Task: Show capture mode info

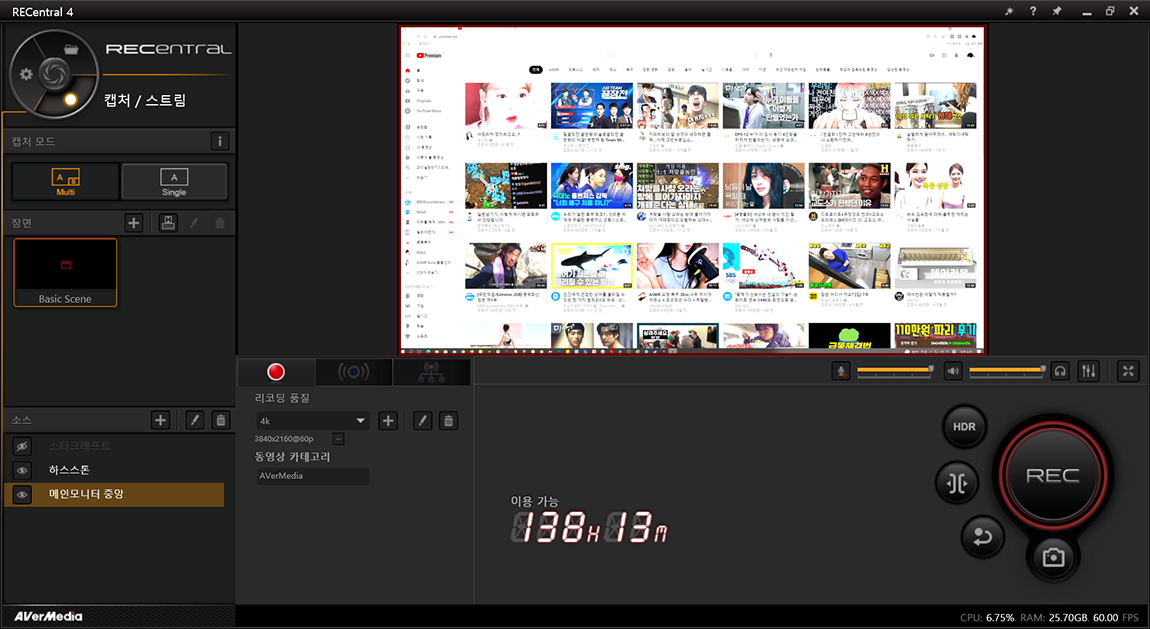Action: [x=219, y=141]
